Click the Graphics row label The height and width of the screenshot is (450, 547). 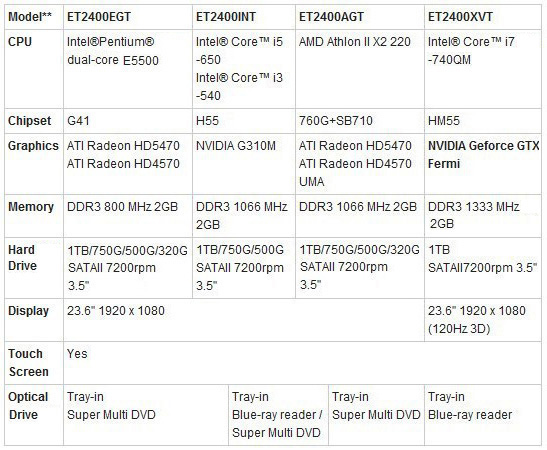(33, 146)
